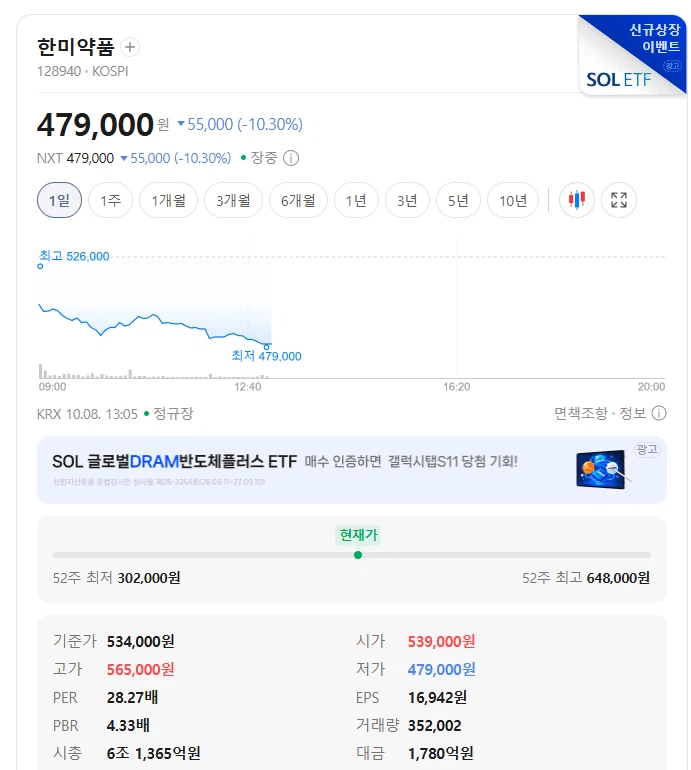Click the 기준가 534,000원 value
Image resolution: width=691 pixels, height=770 pixels.
click(x=140, y=641)
